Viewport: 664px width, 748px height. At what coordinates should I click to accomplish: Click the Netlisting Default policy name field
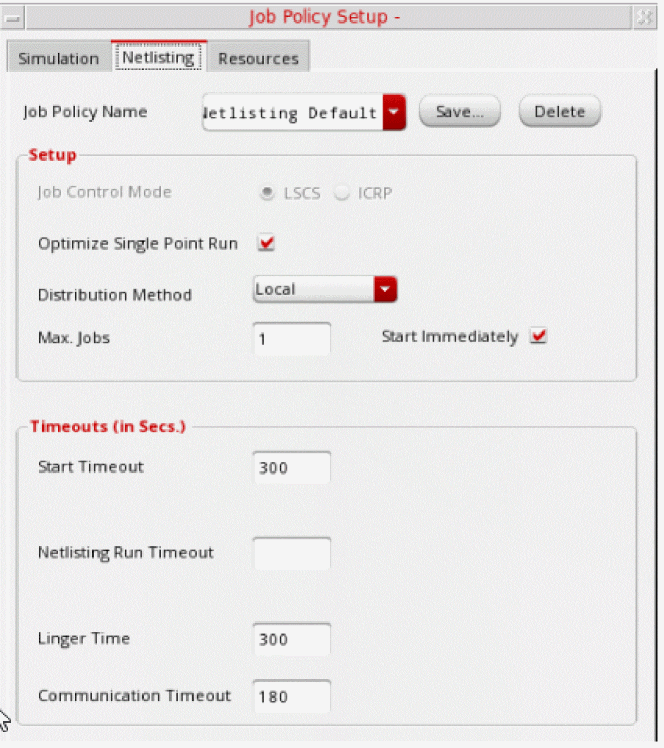(292, 113)
